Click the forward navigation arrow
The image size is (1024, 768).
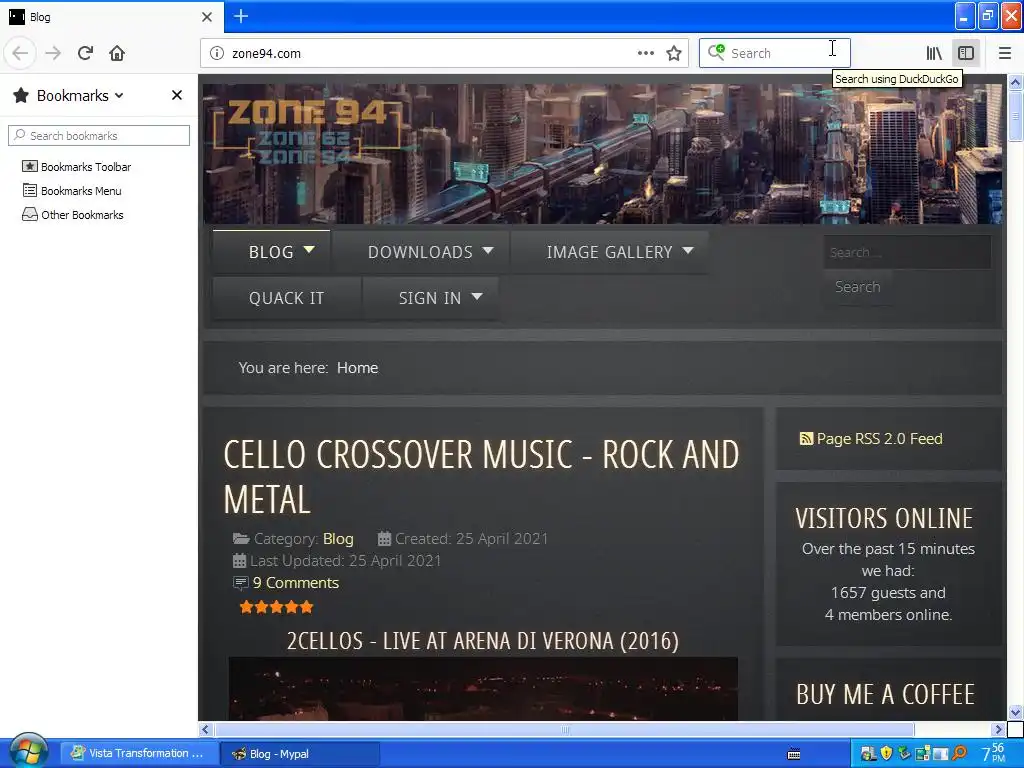click(53, 53)
